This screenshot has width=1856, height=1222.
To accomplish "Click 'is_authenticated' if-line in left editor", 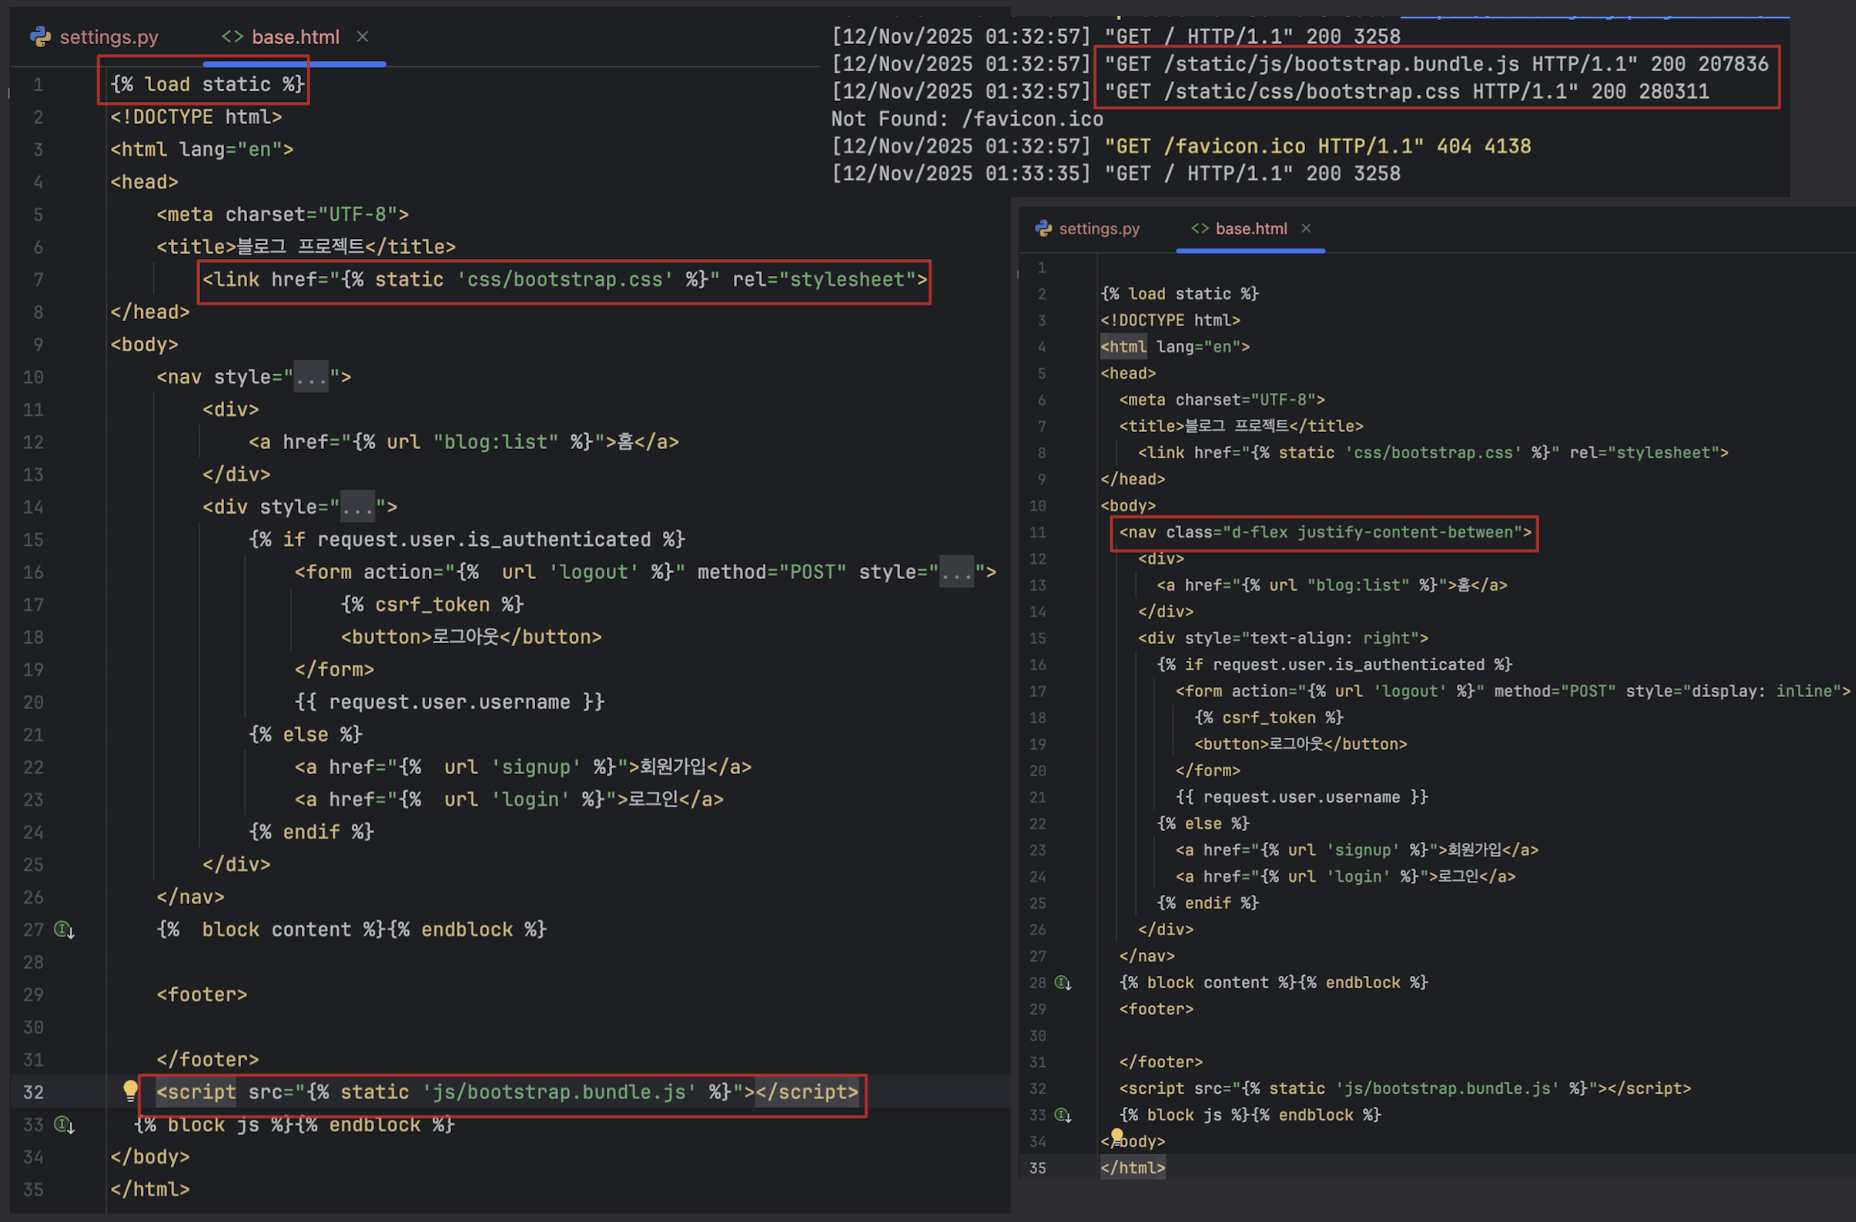I will point(467,540).
